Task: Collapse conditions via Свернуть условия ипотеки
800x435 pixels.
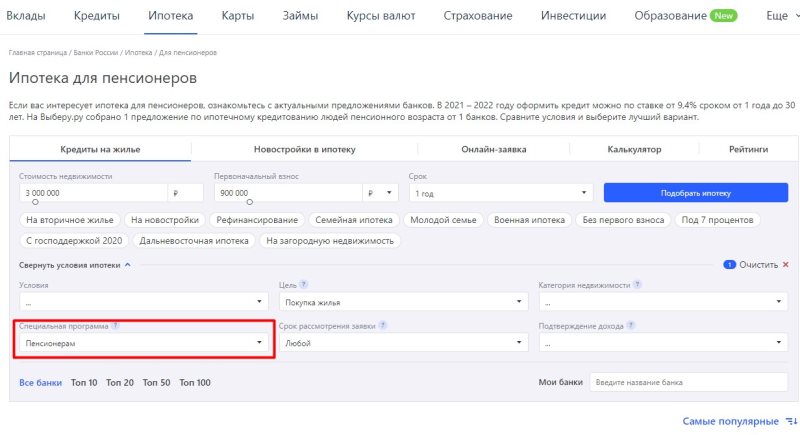Action: 74,265
